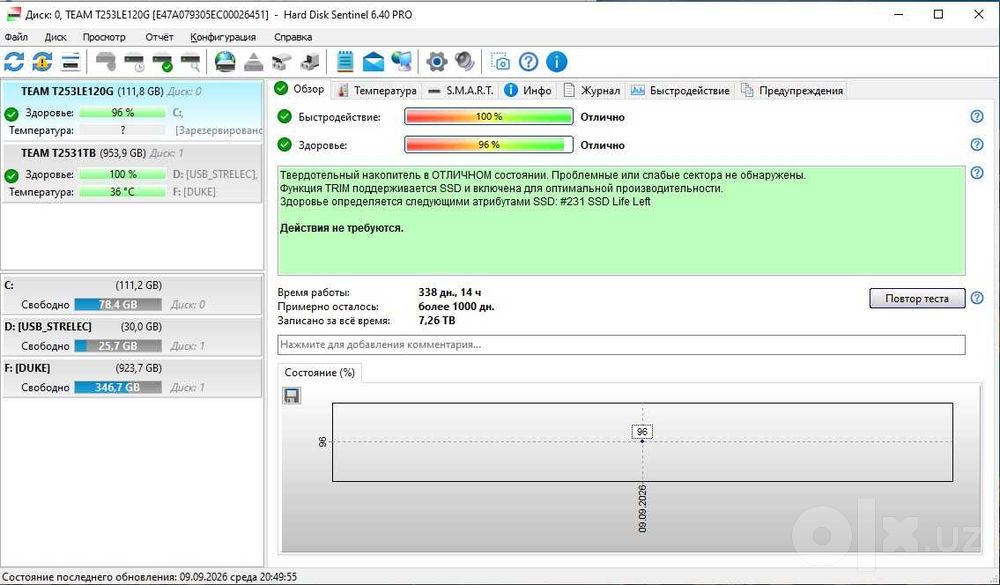Viewport: 1000px width, 585px height.
Task: Open the Файл menu
Action: pyautogui.click(x=16, y=37)
